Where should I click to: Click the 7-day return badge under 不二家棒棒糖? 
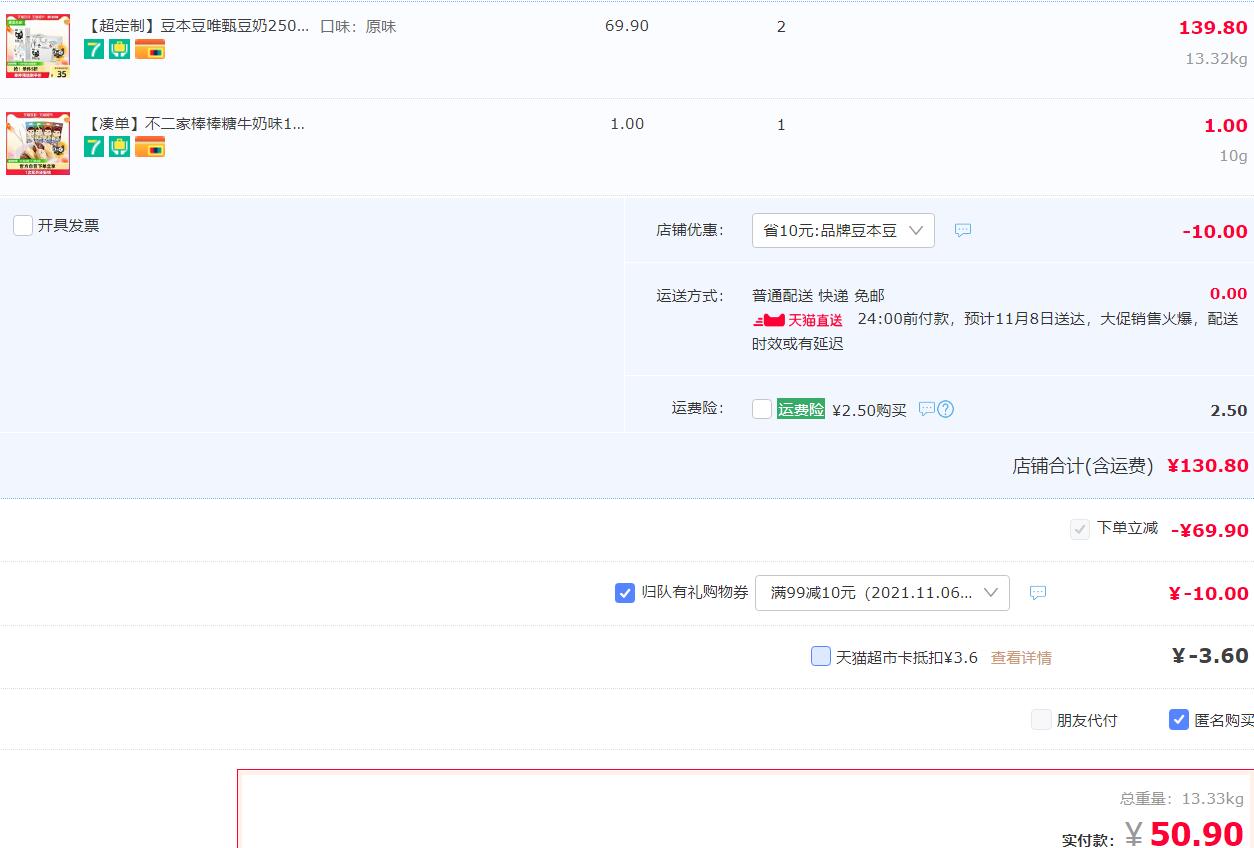[94, 147]
